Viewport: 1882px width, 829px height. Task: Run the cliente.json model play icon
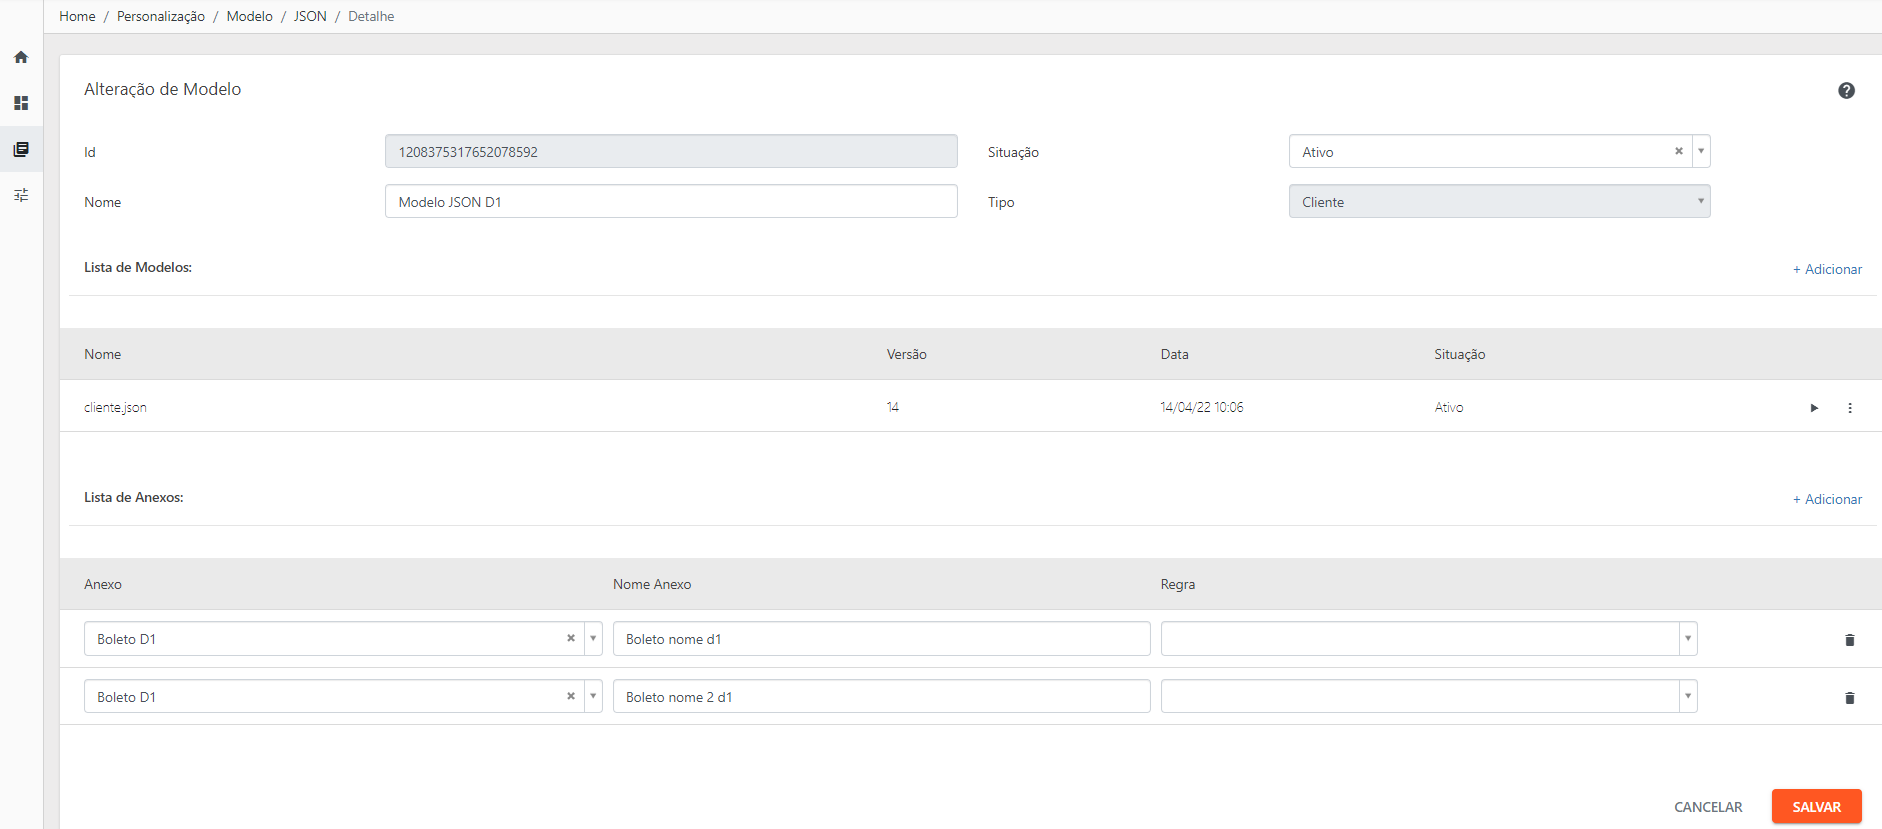point(1814,408)
